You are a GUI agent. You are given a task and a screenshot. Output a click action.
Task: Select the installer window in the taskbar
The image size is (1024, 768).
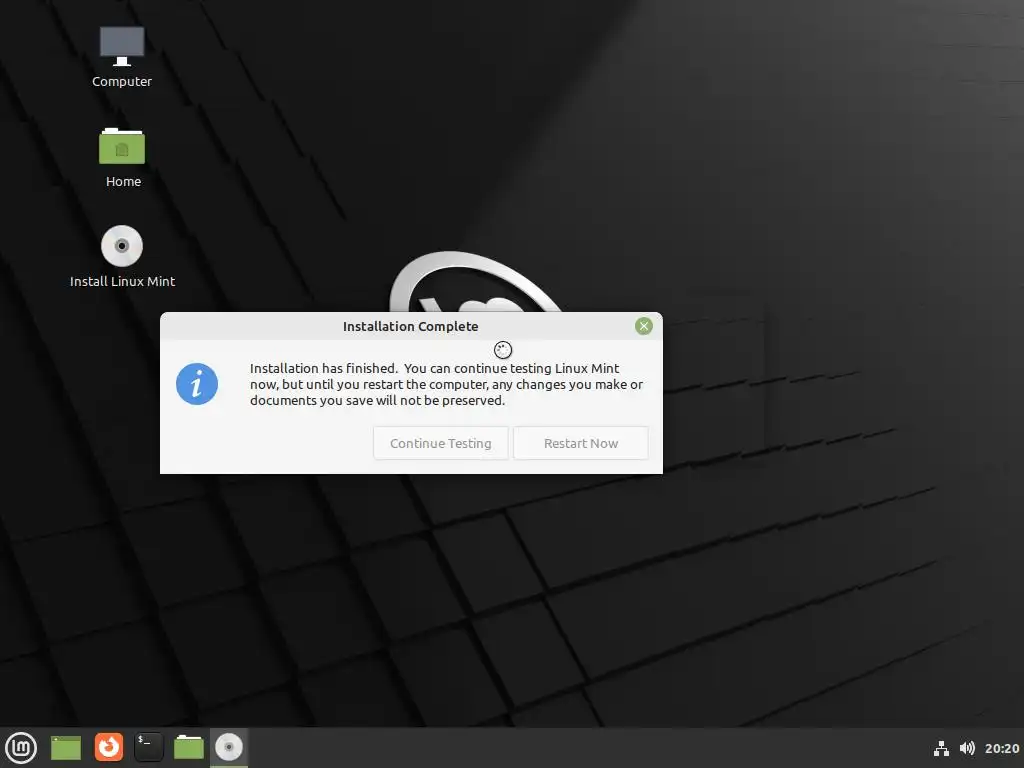click(229, 748)
